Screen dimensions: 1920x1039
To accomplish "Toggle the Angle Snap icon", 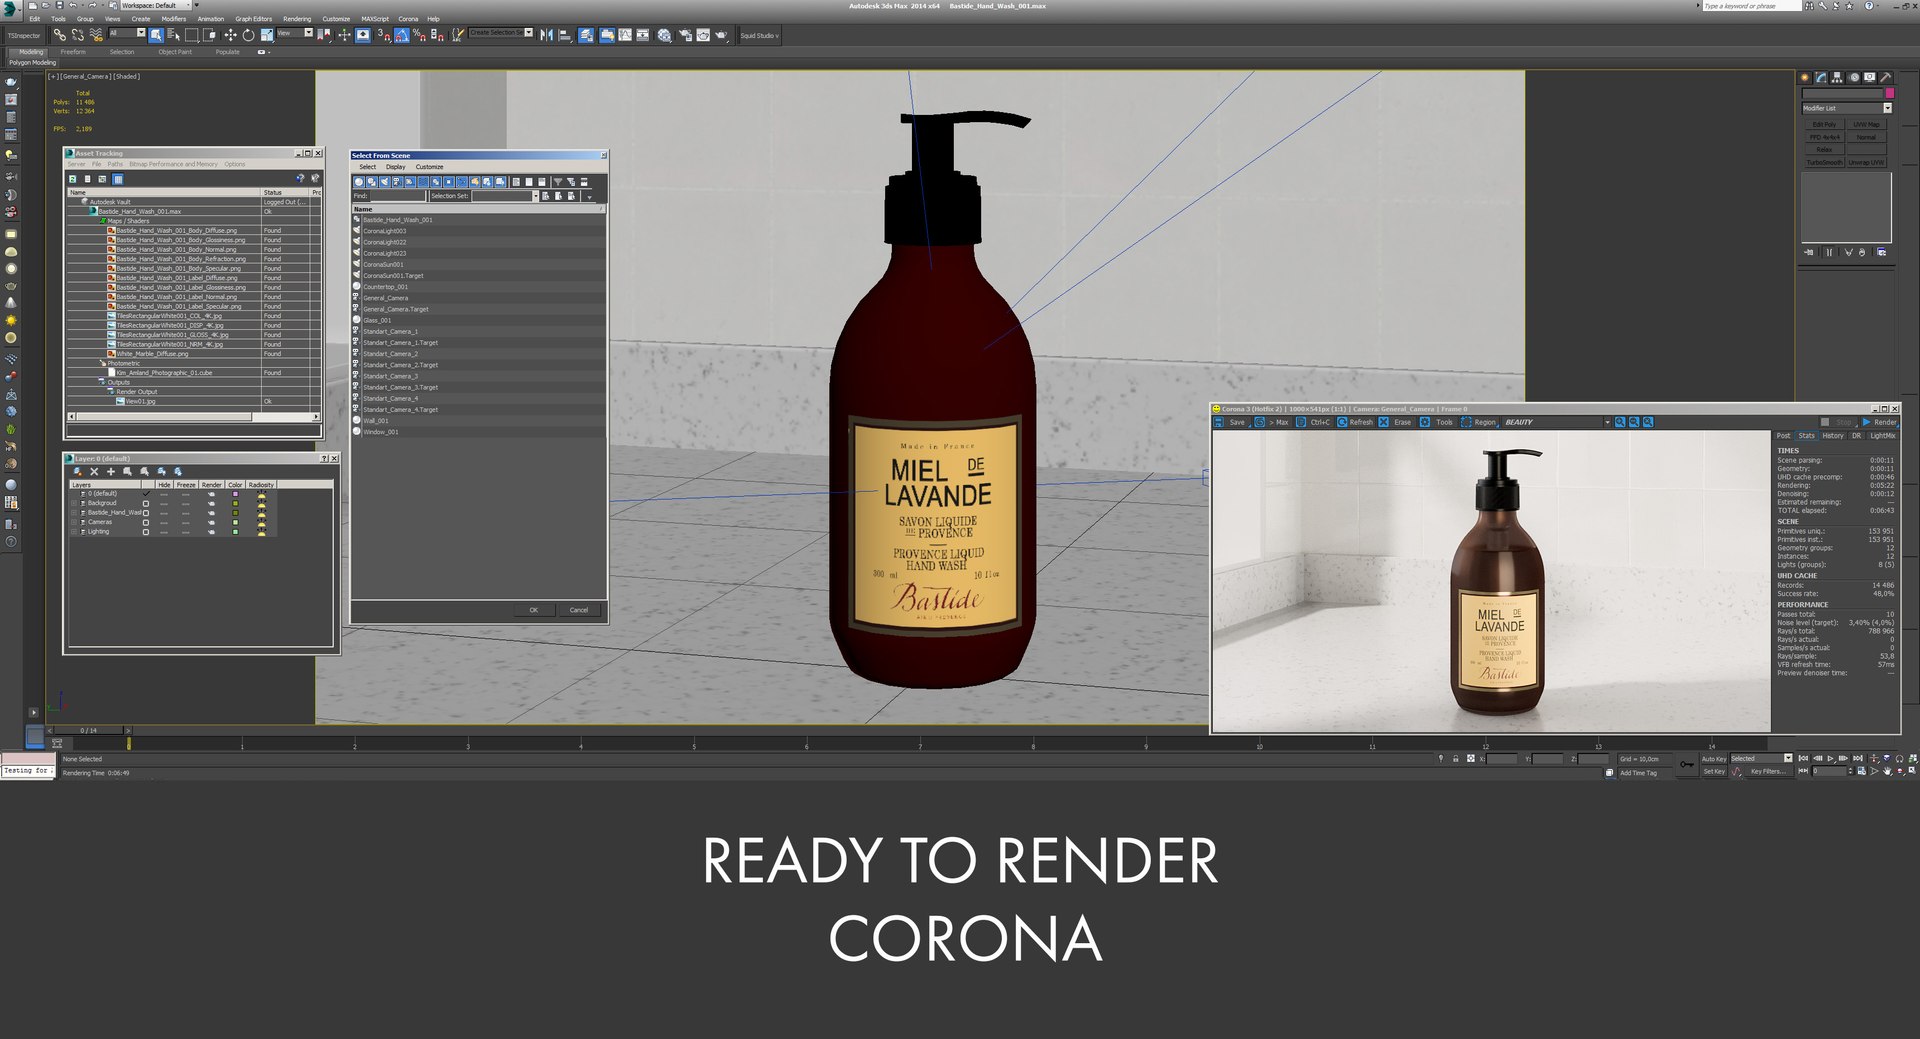I will coord(402,35).
